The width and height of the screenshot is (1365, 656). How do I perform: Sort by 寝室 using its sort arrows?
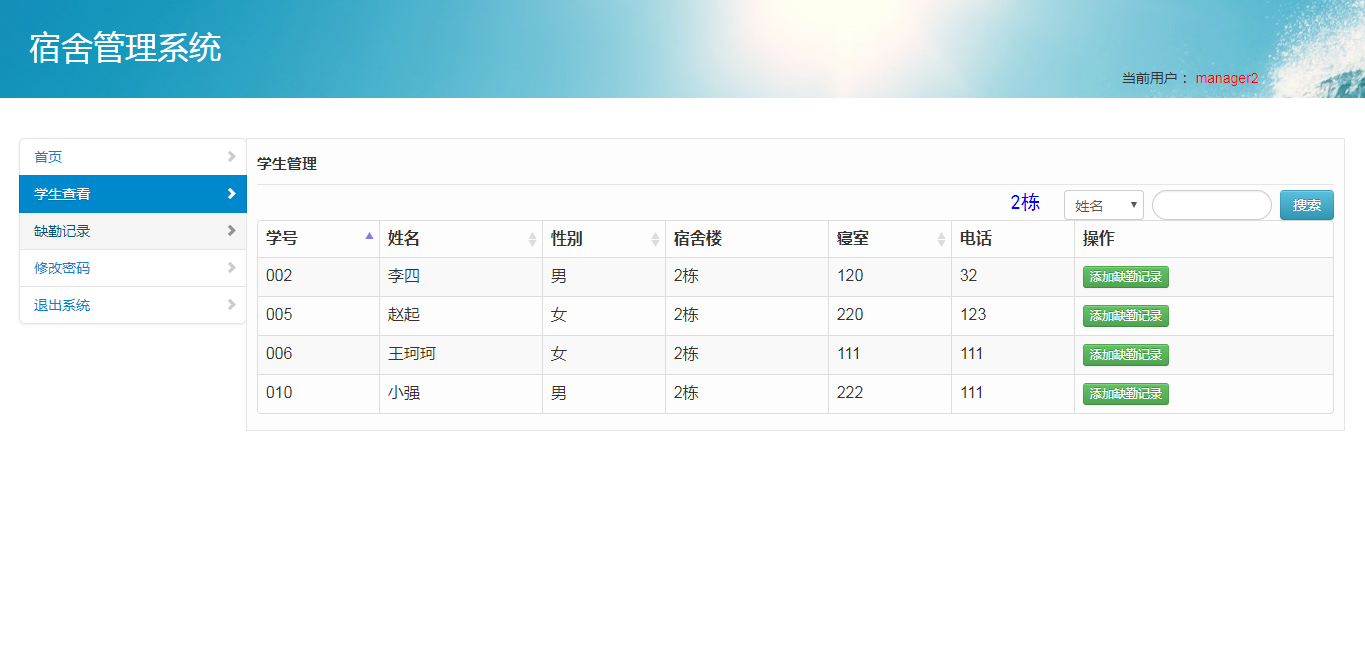(941, 239)
